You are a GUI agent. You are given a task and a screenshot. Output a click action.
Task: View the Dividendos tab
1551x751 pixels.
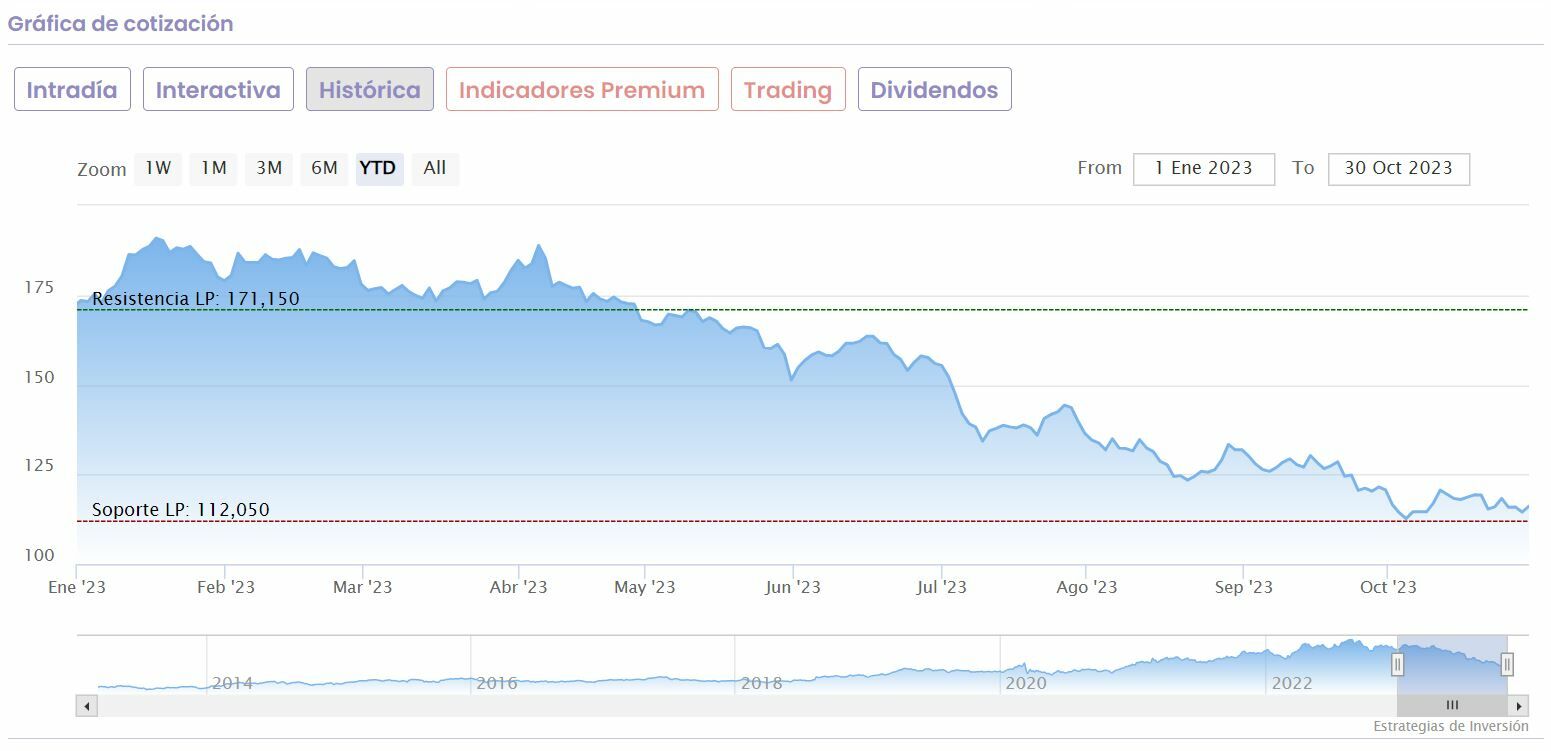pyautogui.click(x=934, y=90)
